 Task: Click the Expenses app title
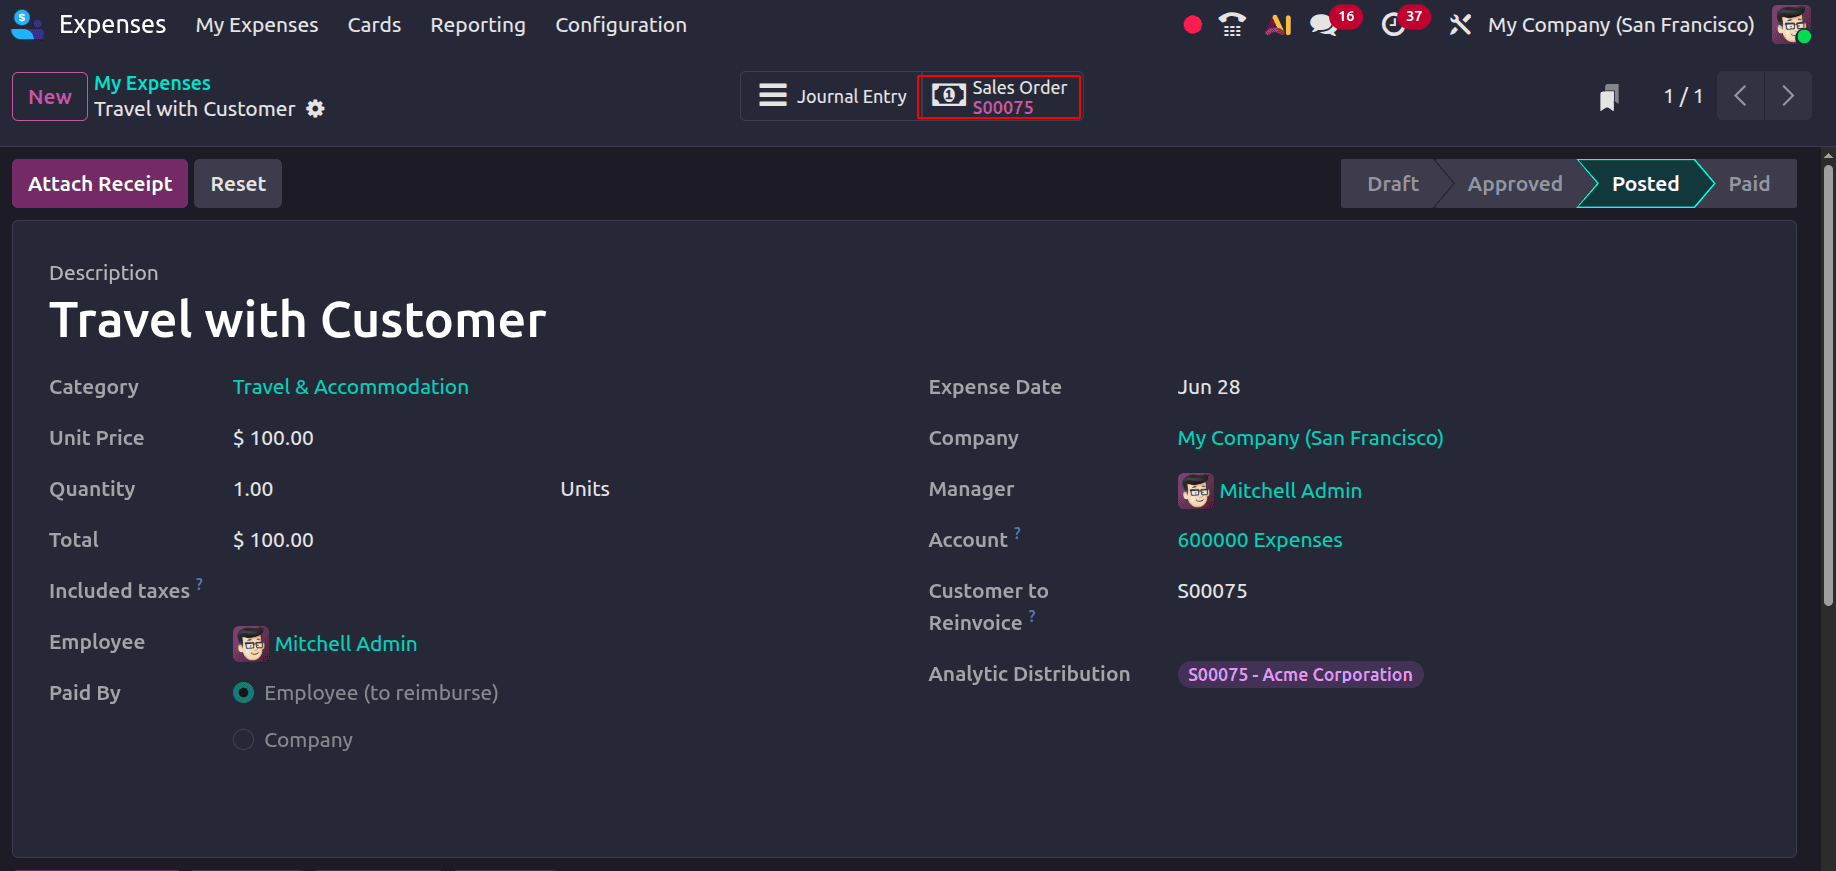[112, 25]
